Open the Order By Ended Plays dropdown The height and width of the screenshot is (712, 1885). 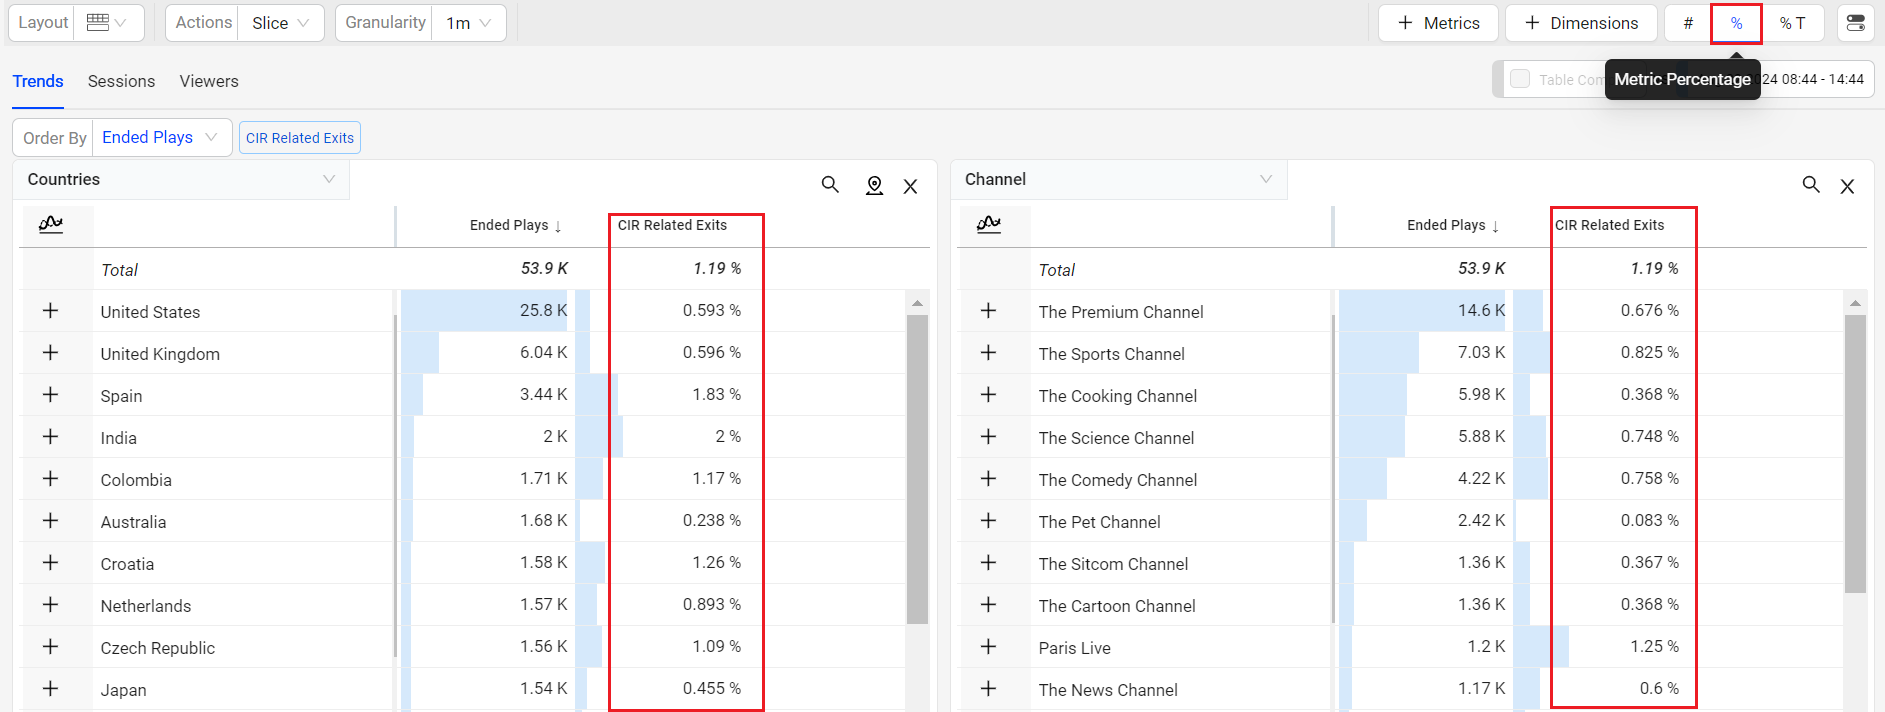pyautogui.click(x=160, y=137)
